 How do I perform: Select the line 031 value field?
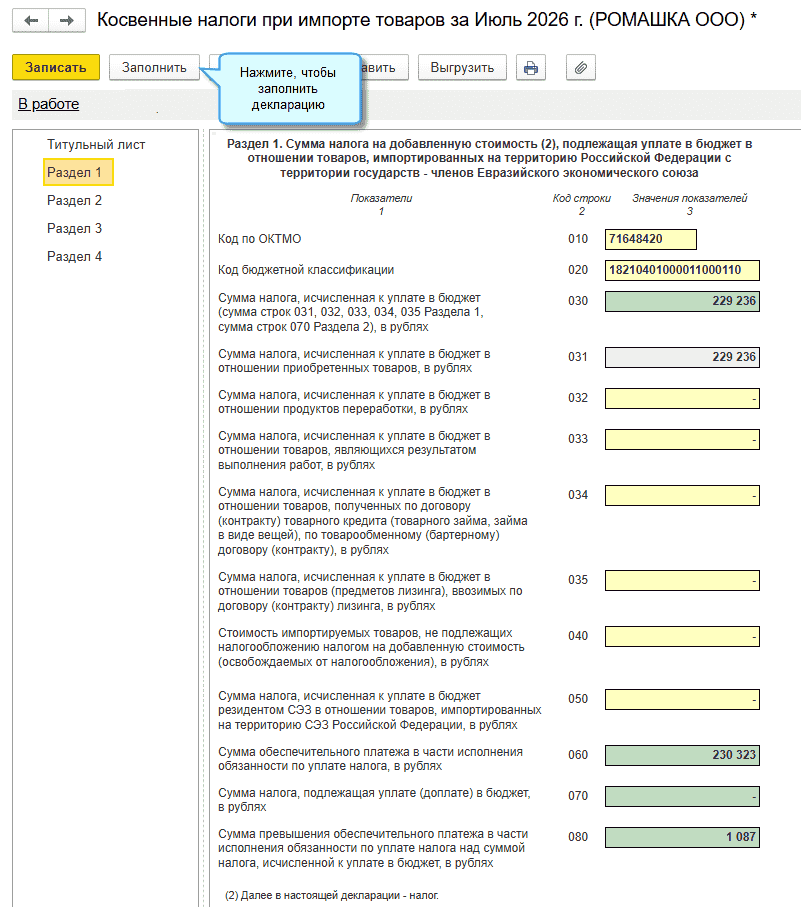tap(682, 357)
